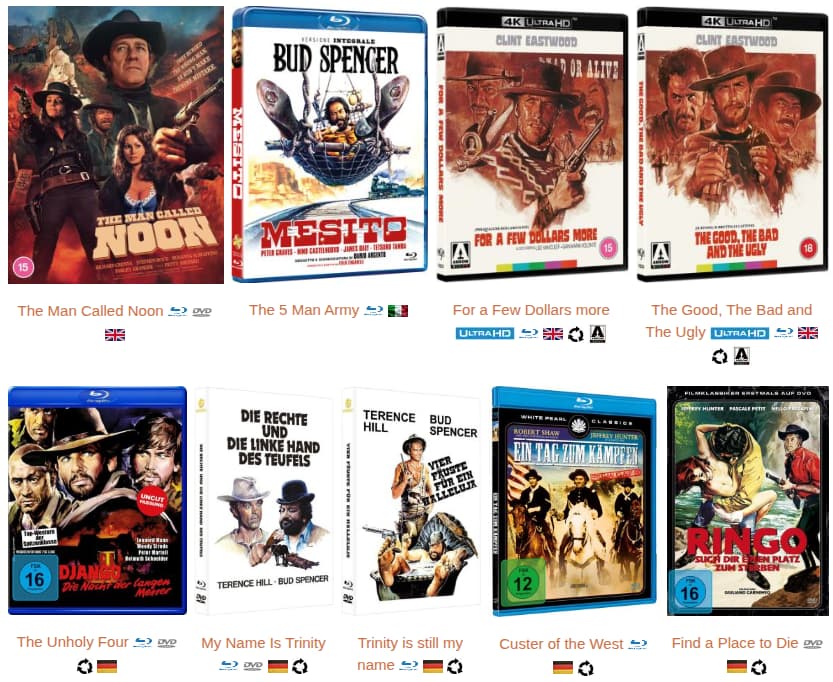Click the Italian flag icon after The 5 Man Army

click(398, 311)
